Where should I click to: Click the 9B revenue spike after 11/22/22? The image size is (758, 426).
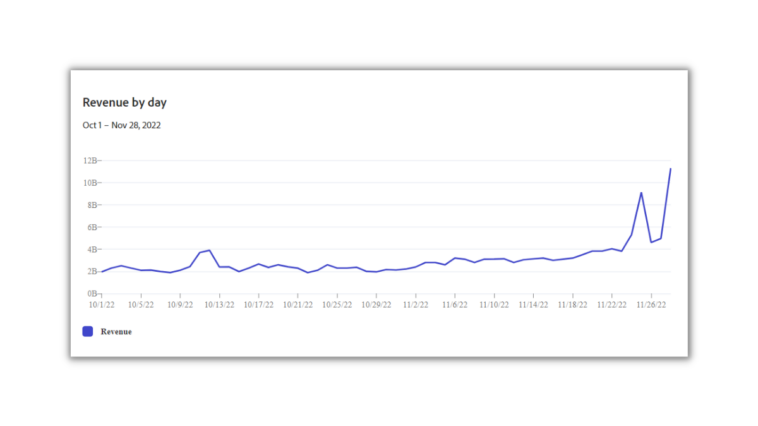[x=641, y=192]
